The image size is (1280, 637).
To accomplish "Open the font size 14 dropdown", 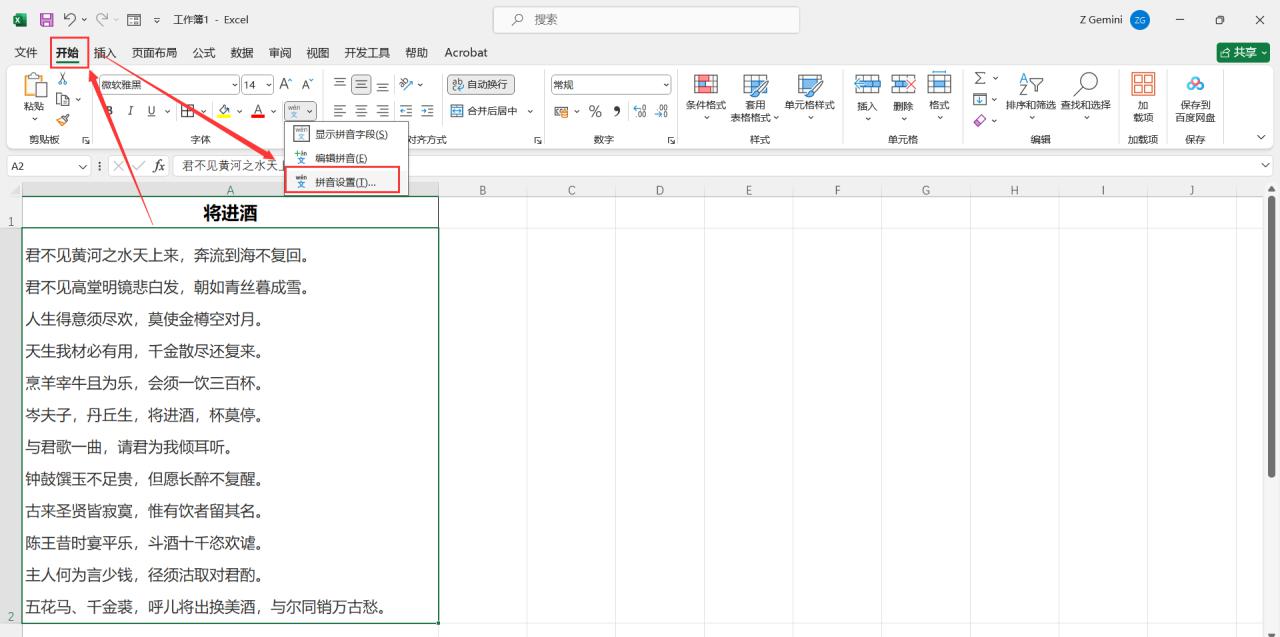I will (268, 85).
